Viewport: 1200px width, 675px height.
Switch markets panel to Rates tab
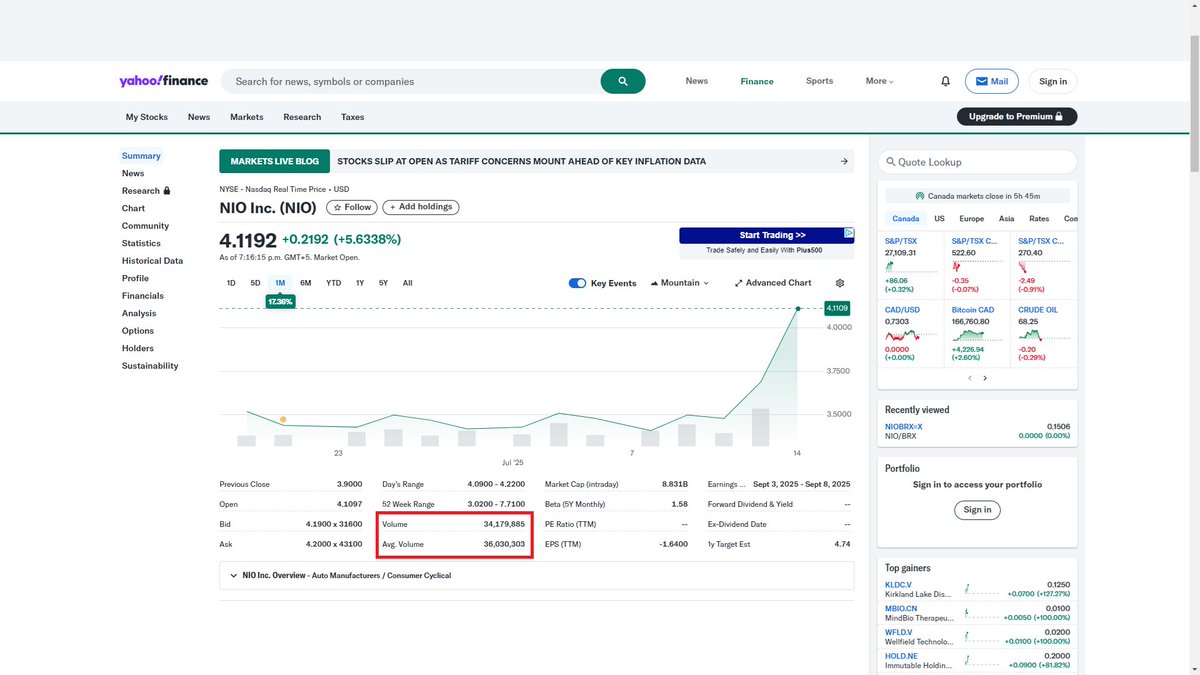(1039, 218)
